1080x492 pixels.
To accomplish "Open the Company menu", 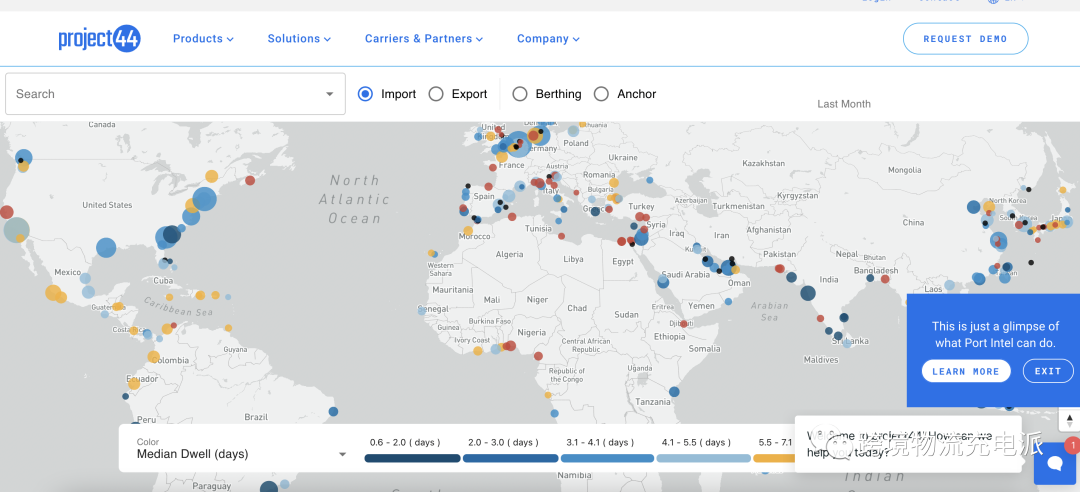I will [547, 39].
